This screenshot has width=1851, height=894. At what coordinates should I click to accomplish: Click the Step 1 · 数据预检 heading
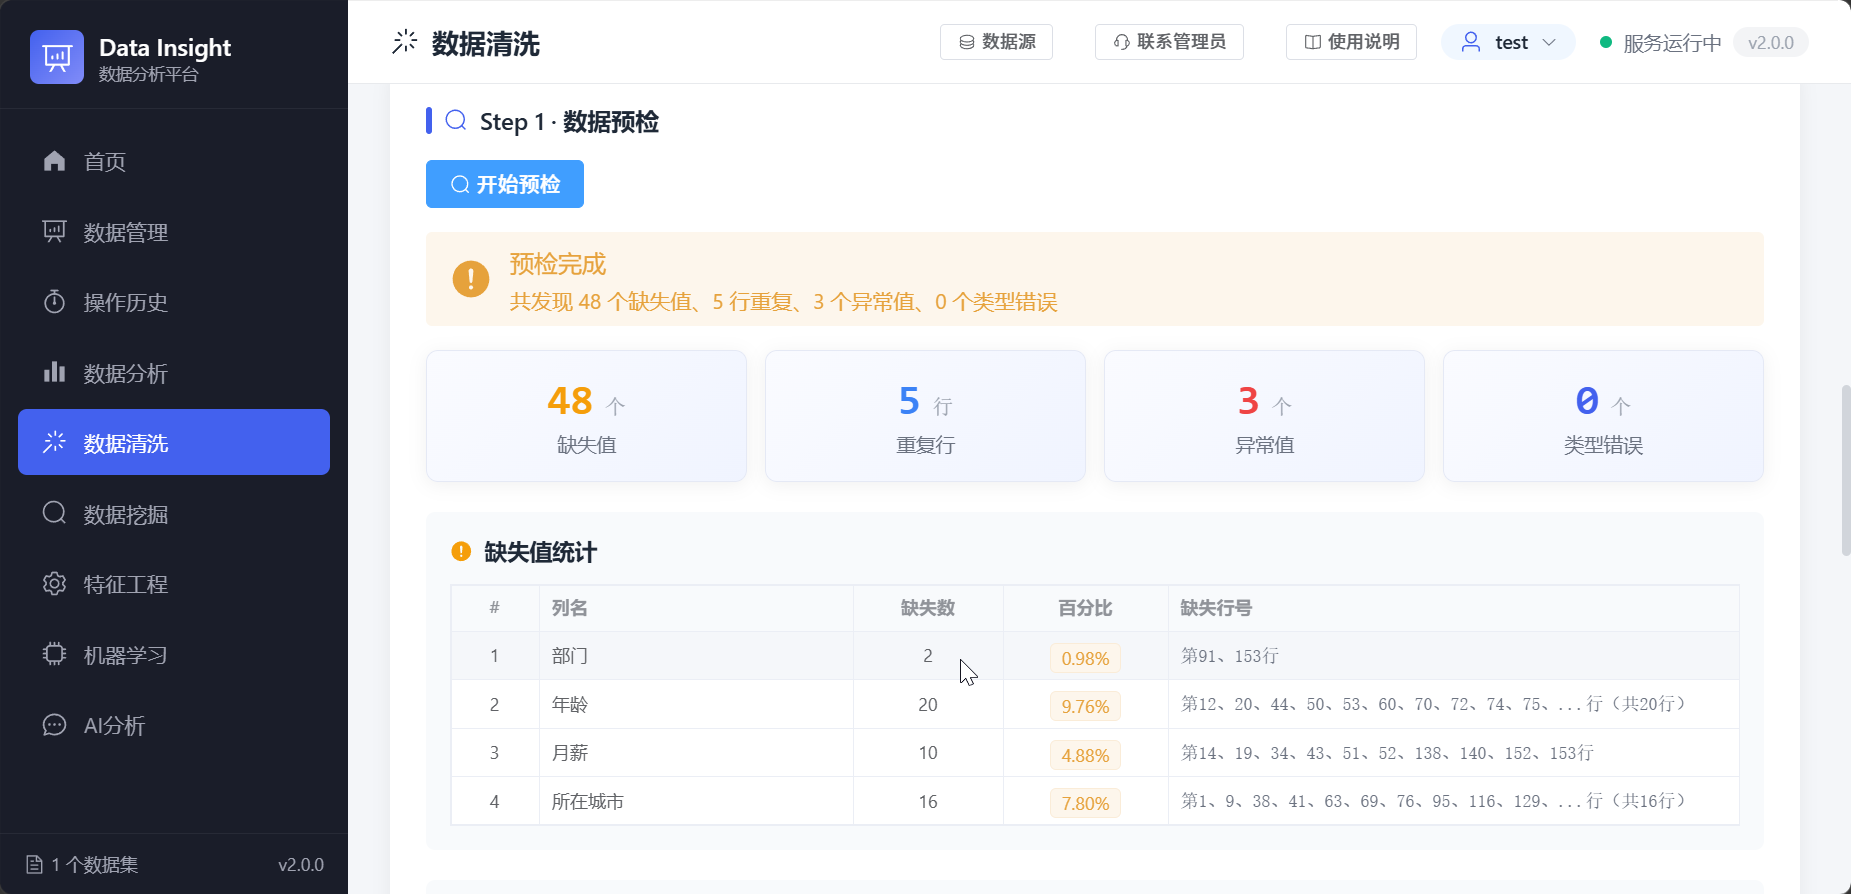(x=569, y=122)
